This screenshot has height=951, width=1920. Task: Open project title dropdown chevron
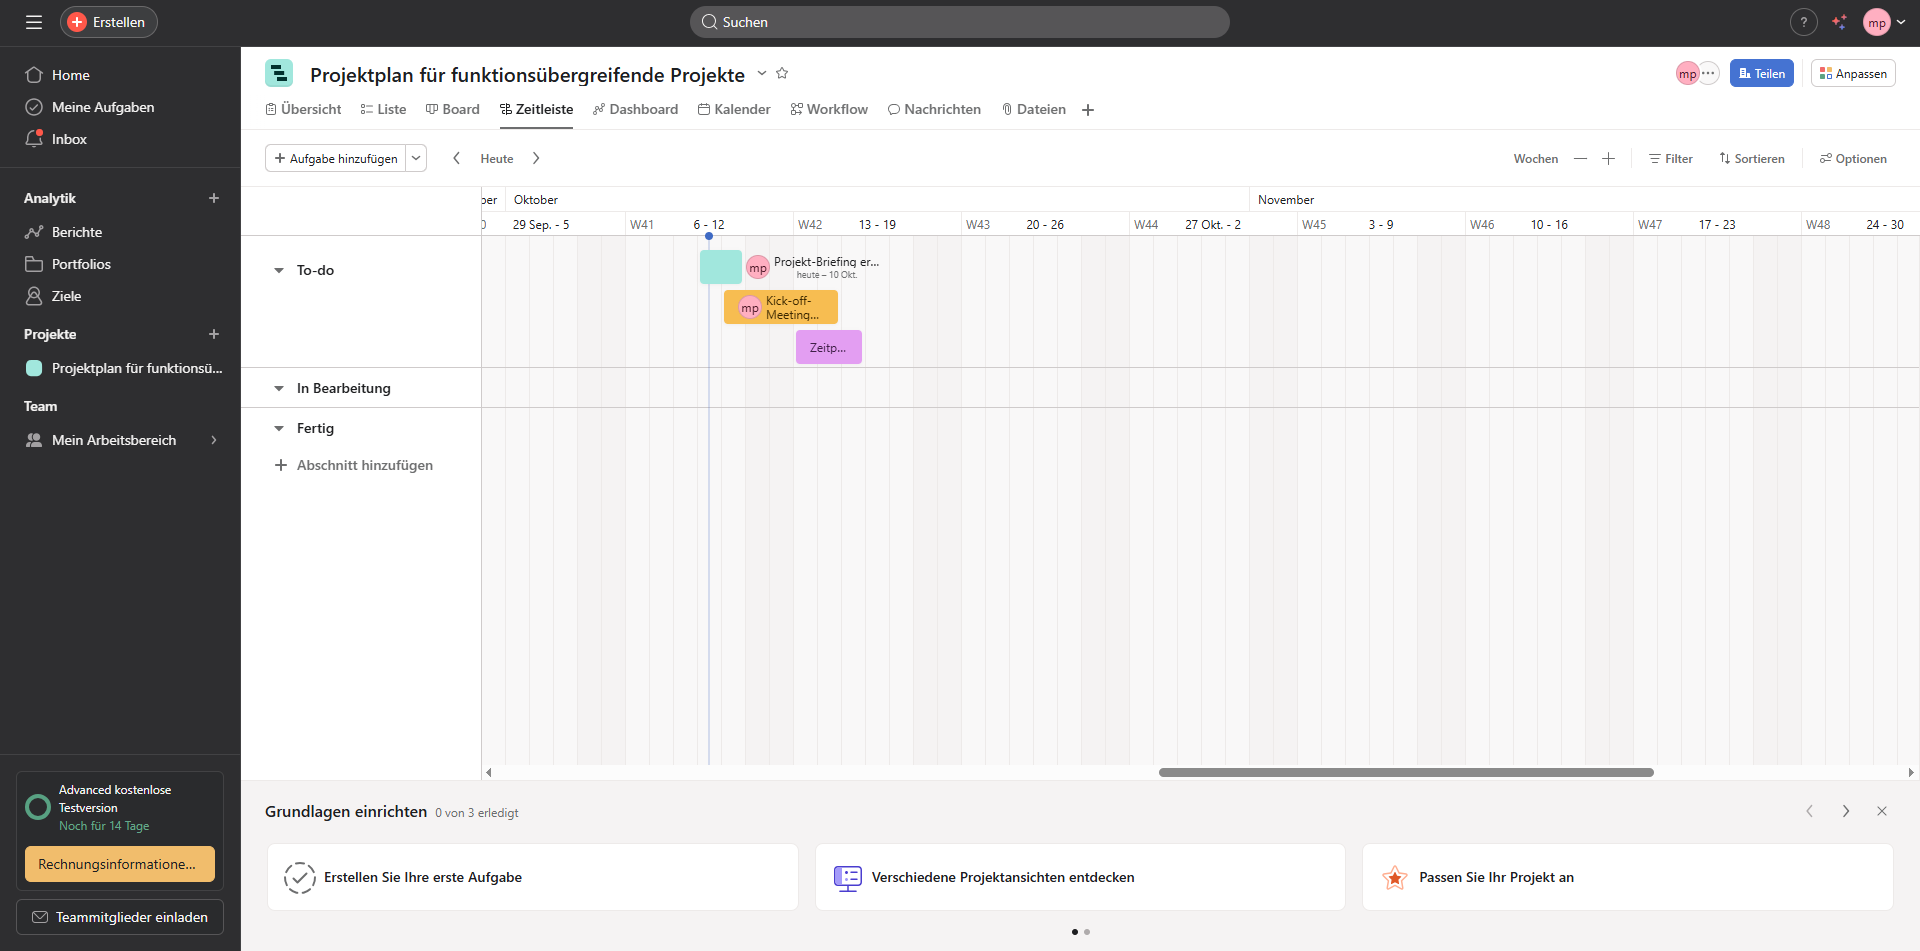tap(761, 73)
